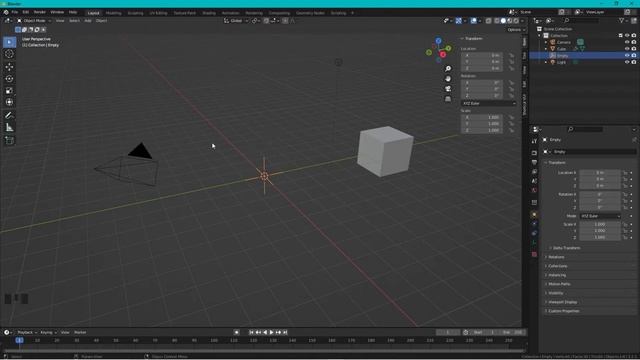The image size is (640, 360).
Task: Open the File menu
Action: click(x=15, y=12)
